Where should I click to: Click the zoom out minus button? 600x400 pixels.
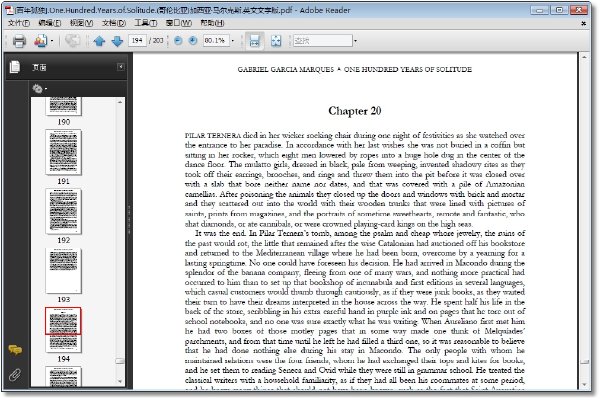[x=178, y=41]
